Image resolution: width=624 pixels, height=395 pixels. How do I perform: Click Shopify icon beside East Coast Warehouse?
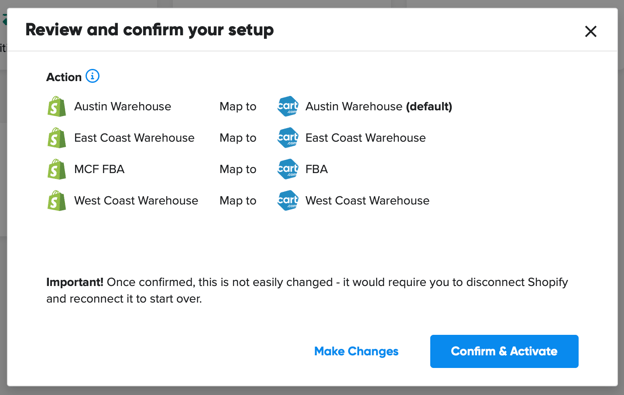tap(57, 138)
